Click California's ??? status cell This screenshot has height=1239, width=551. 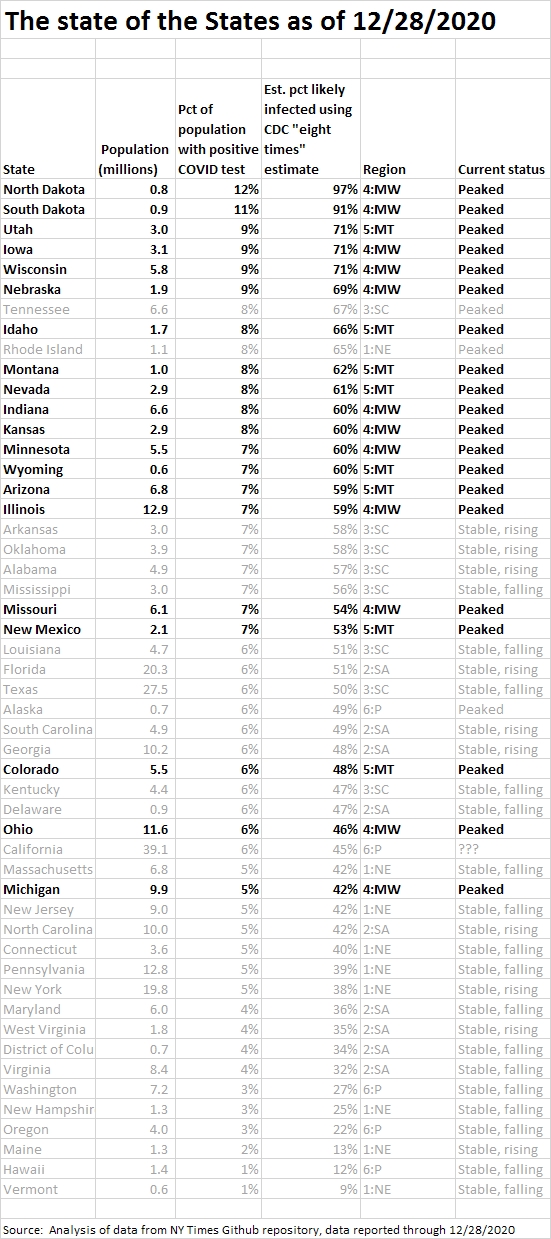pyautogui.click(x=472, y=849)
